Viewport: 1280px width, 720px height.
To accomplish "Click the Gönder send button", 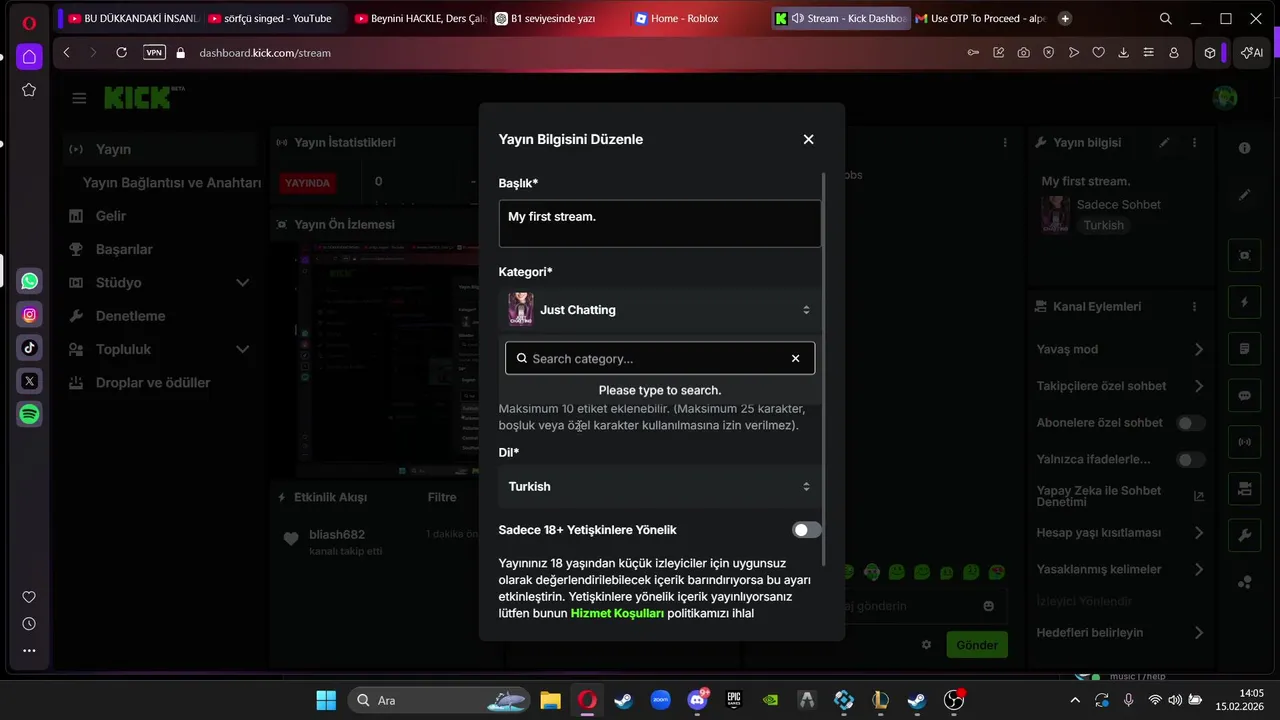I will coord(977,645).
